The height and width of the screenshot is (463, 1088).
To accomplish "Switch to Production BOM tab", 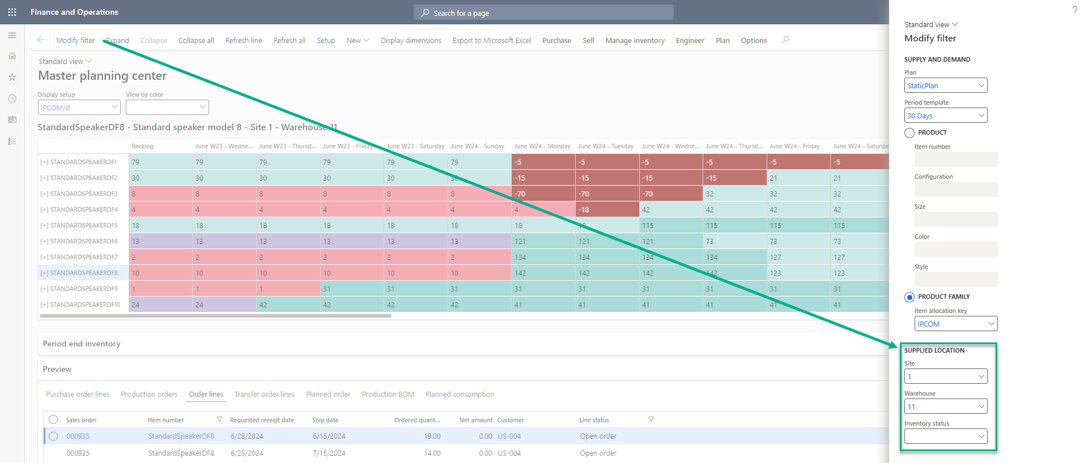I will tap(388, 394).
